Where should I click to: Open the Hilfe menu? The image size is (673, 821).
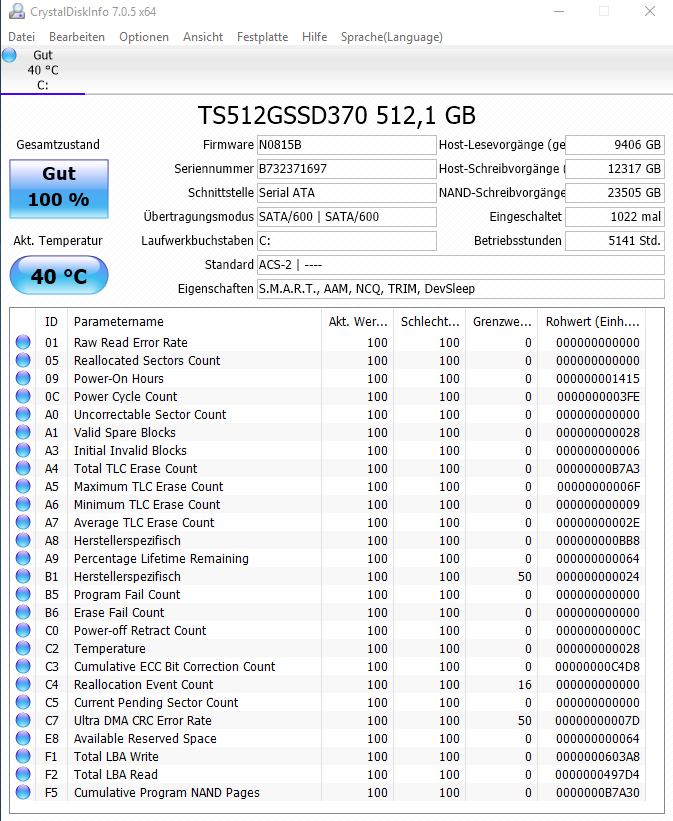coord(315,37)
